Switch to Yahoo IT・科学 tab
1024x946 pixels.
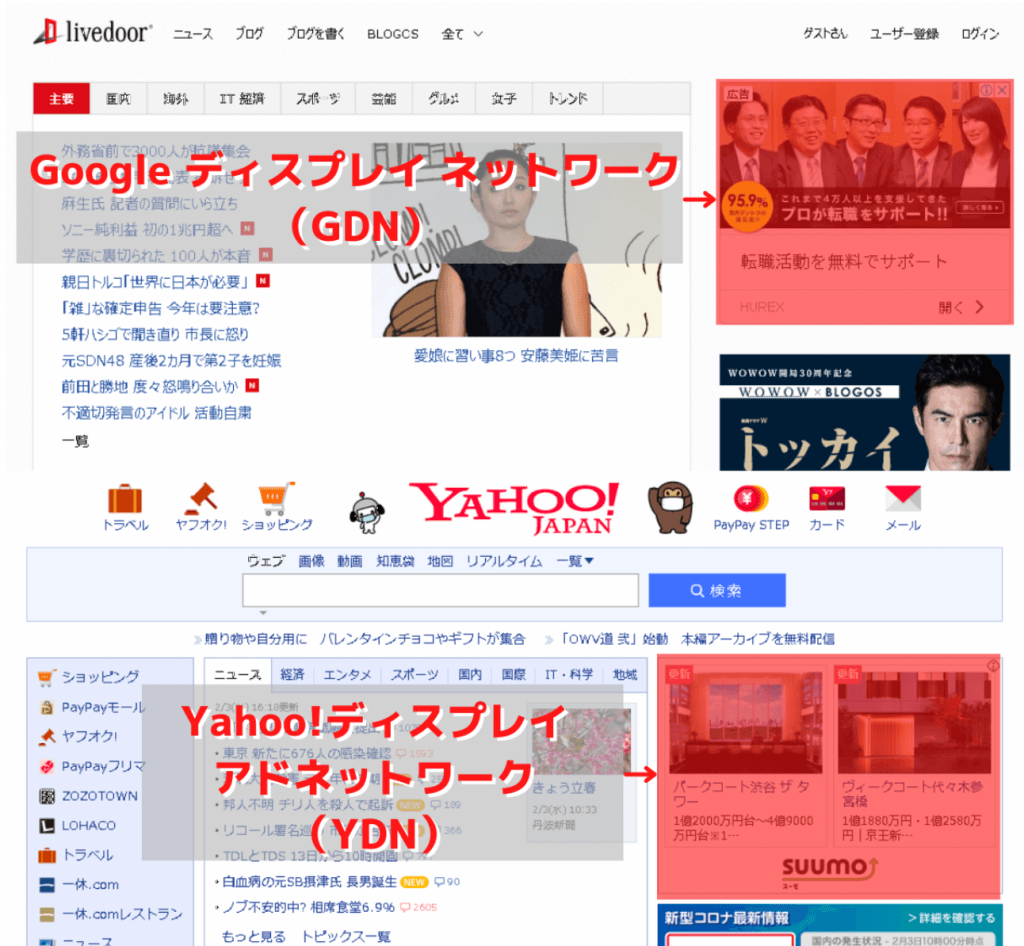tap(569, 674)
